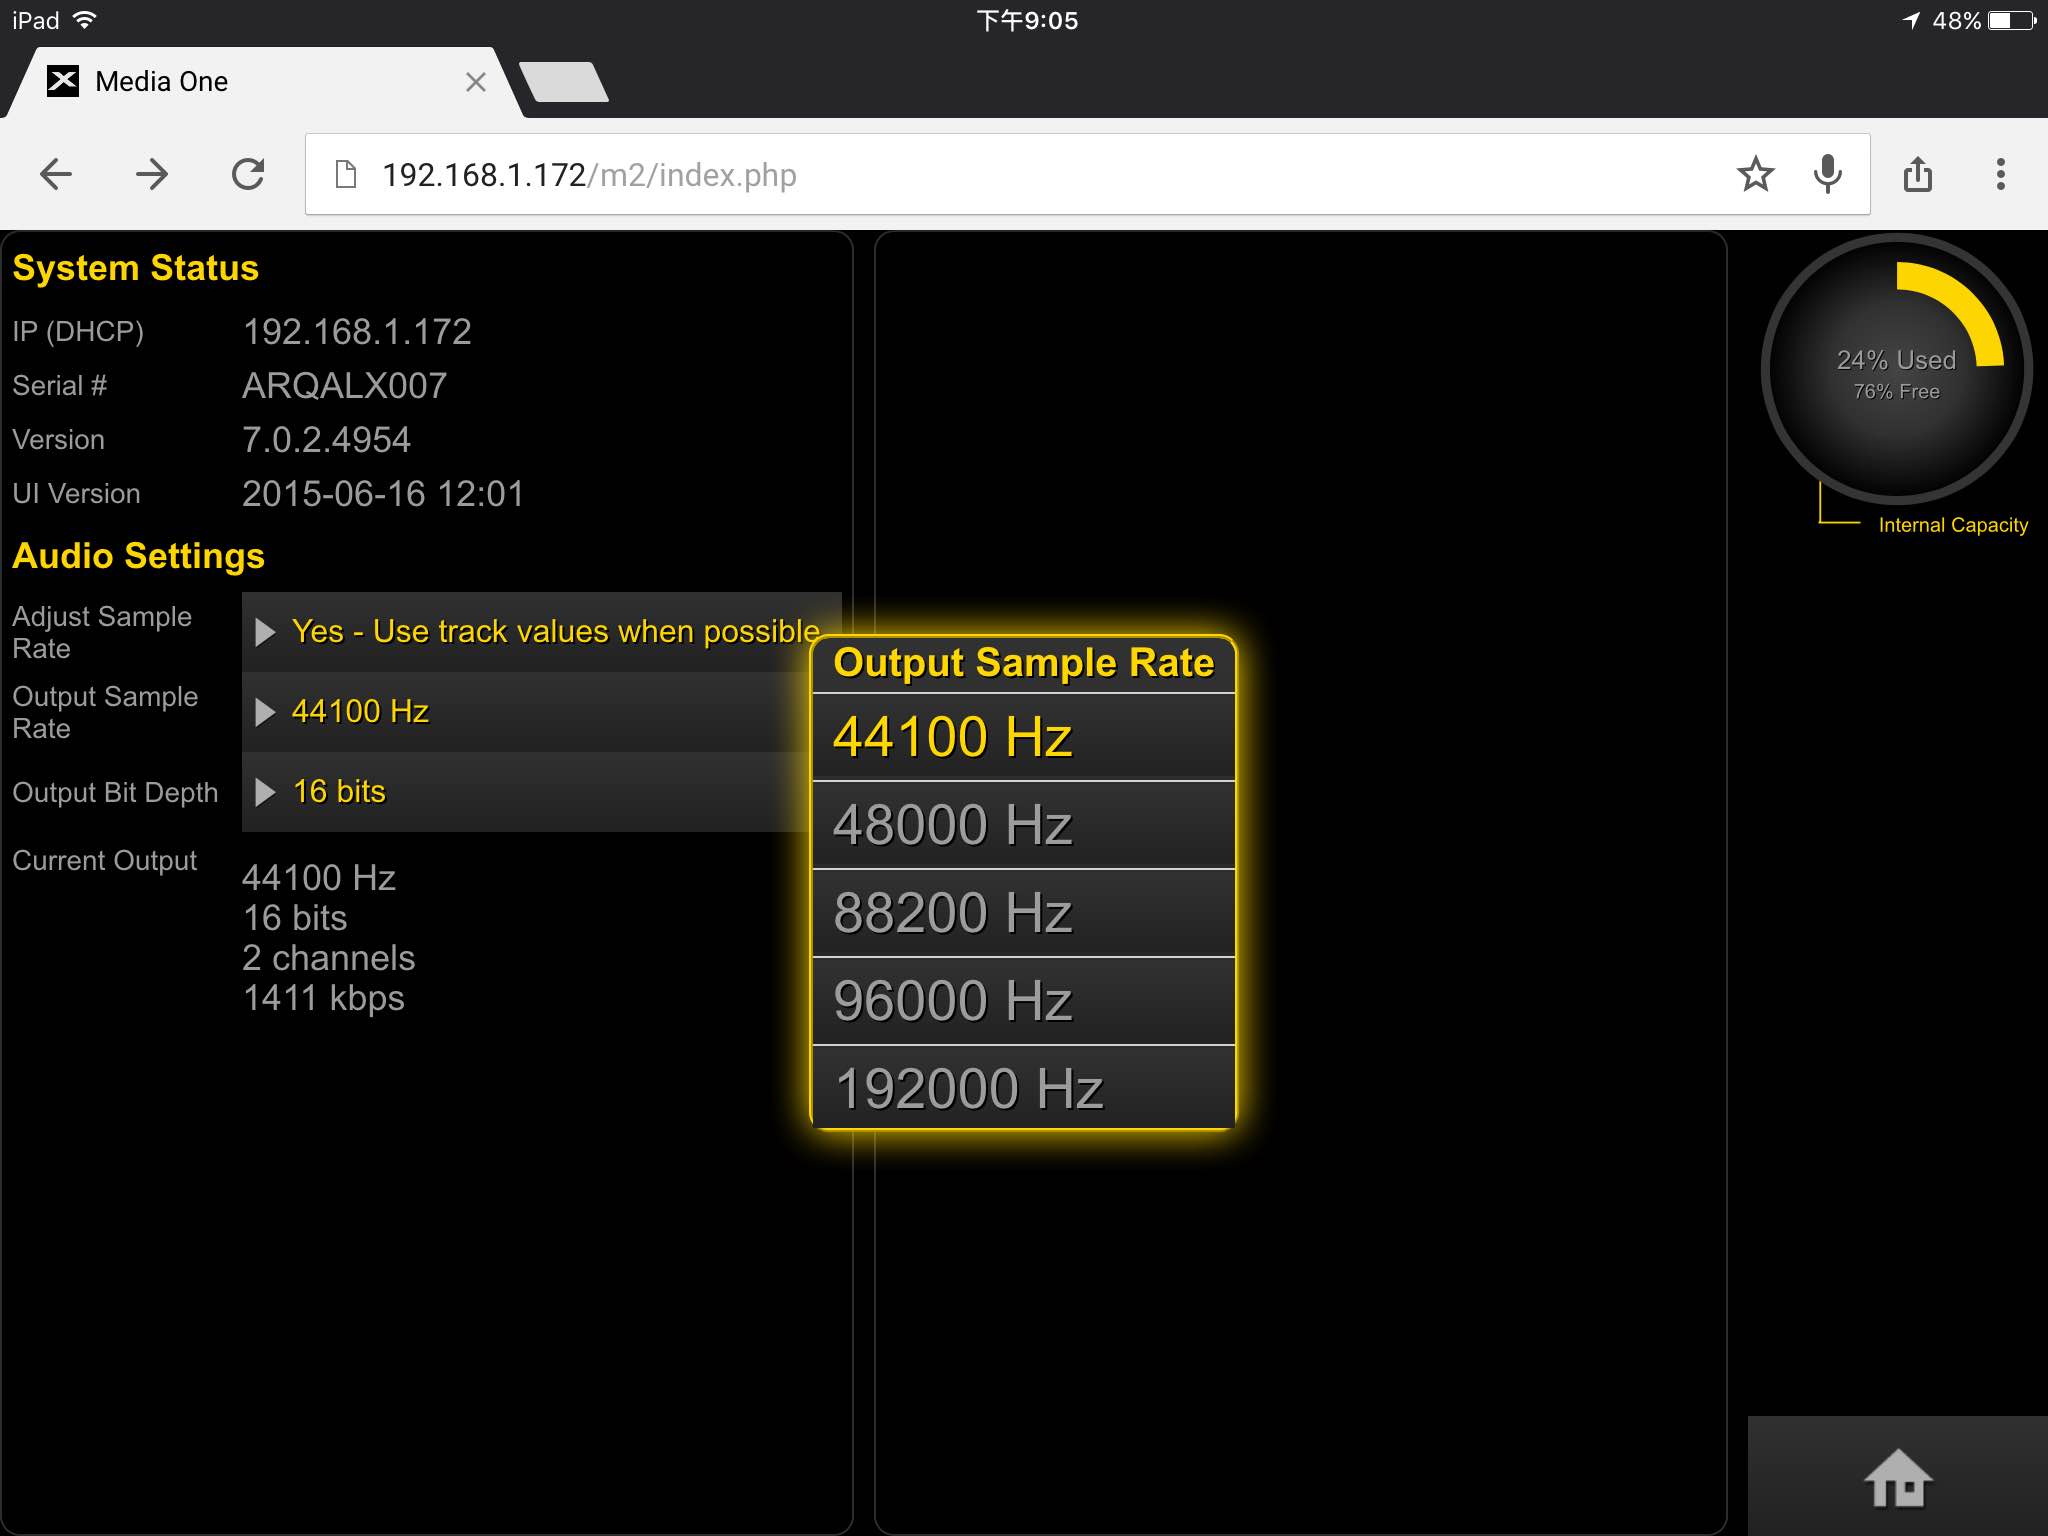
Task: Expand the Adjust Sample Rate dropdown
Action: [x=540, y=632]
